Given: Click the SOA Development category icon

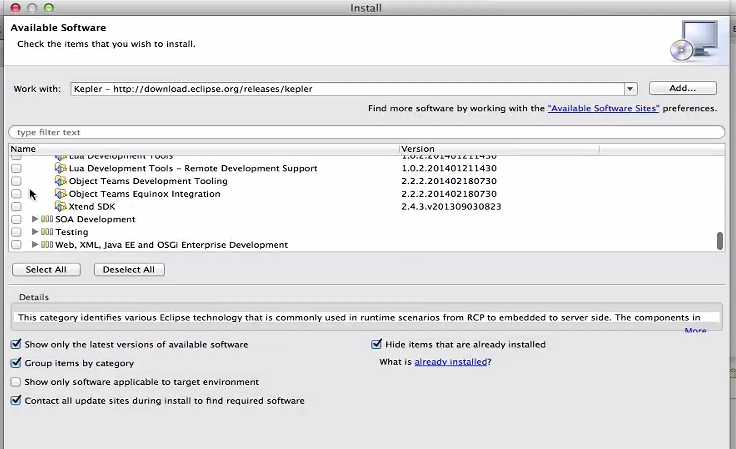Looking at the screenshot, I should [x=47, y=219].
